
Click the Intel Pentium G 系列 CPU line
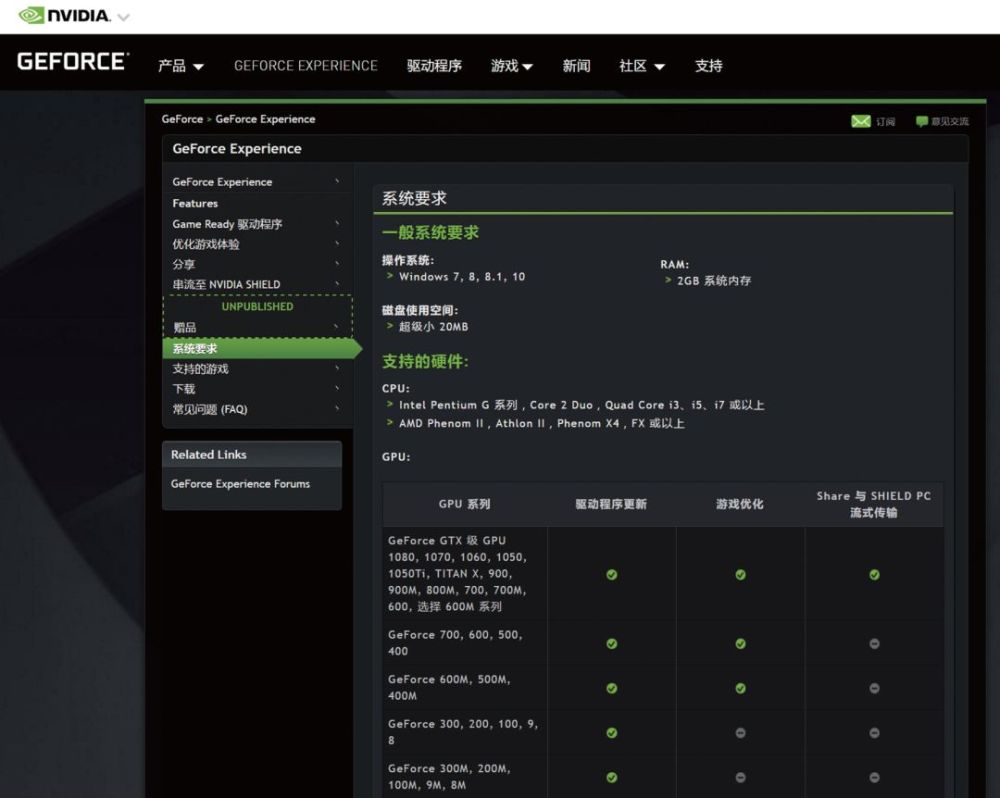point(582,405)
